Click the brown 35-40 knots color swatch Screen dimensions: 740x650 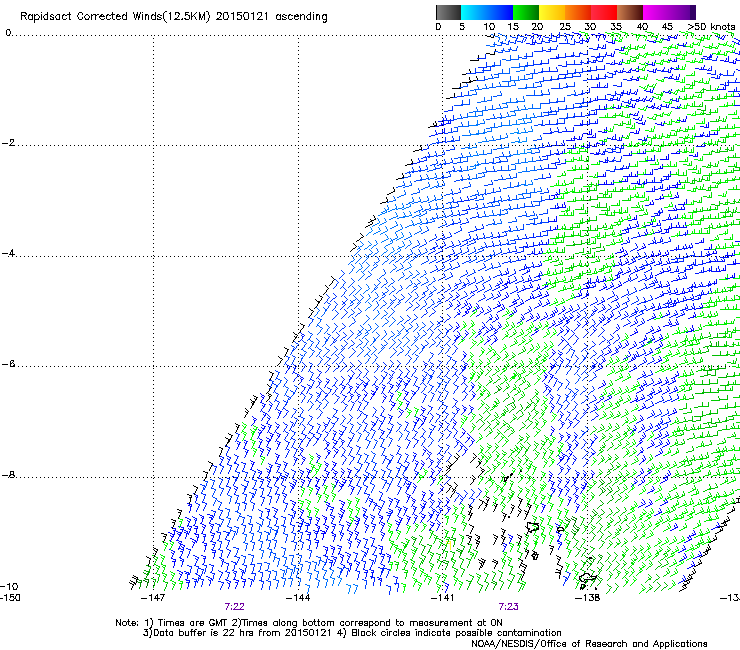630,12
